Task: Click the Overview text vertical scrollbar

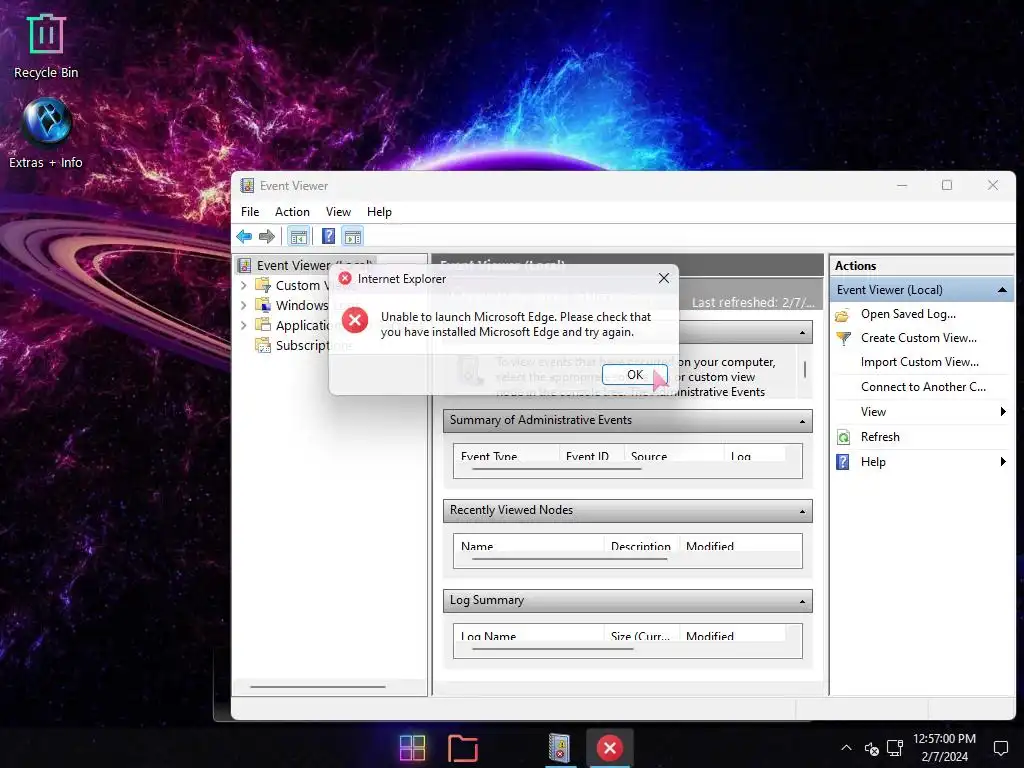Action: 805,370
